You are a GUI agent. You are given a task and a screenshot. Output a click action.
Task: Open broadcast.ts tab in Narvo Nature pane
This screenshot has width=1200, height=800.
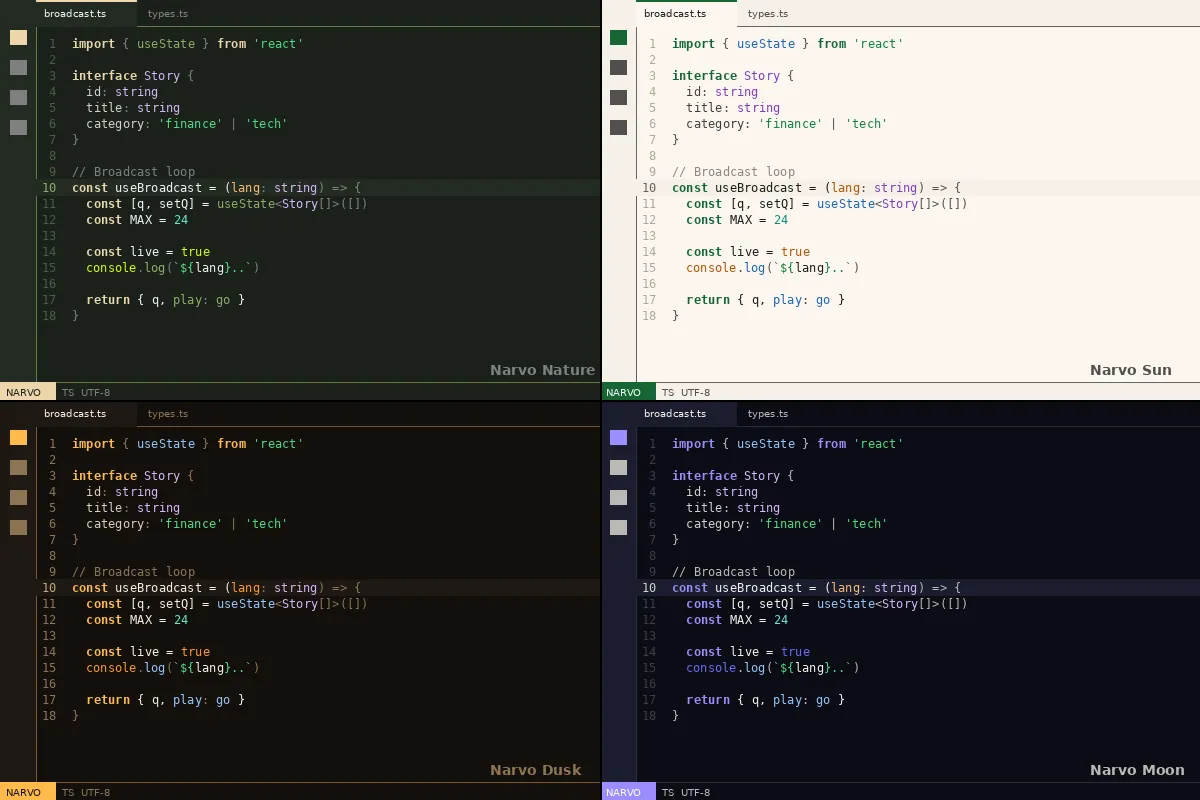(86, 14)
